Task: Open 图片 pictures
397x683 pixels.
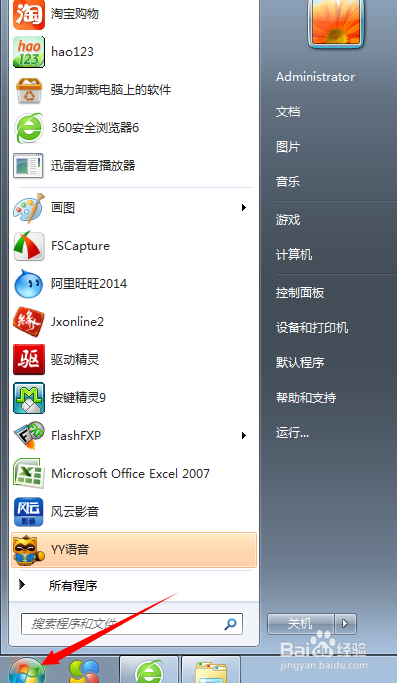Action: [x=288, y=147]
